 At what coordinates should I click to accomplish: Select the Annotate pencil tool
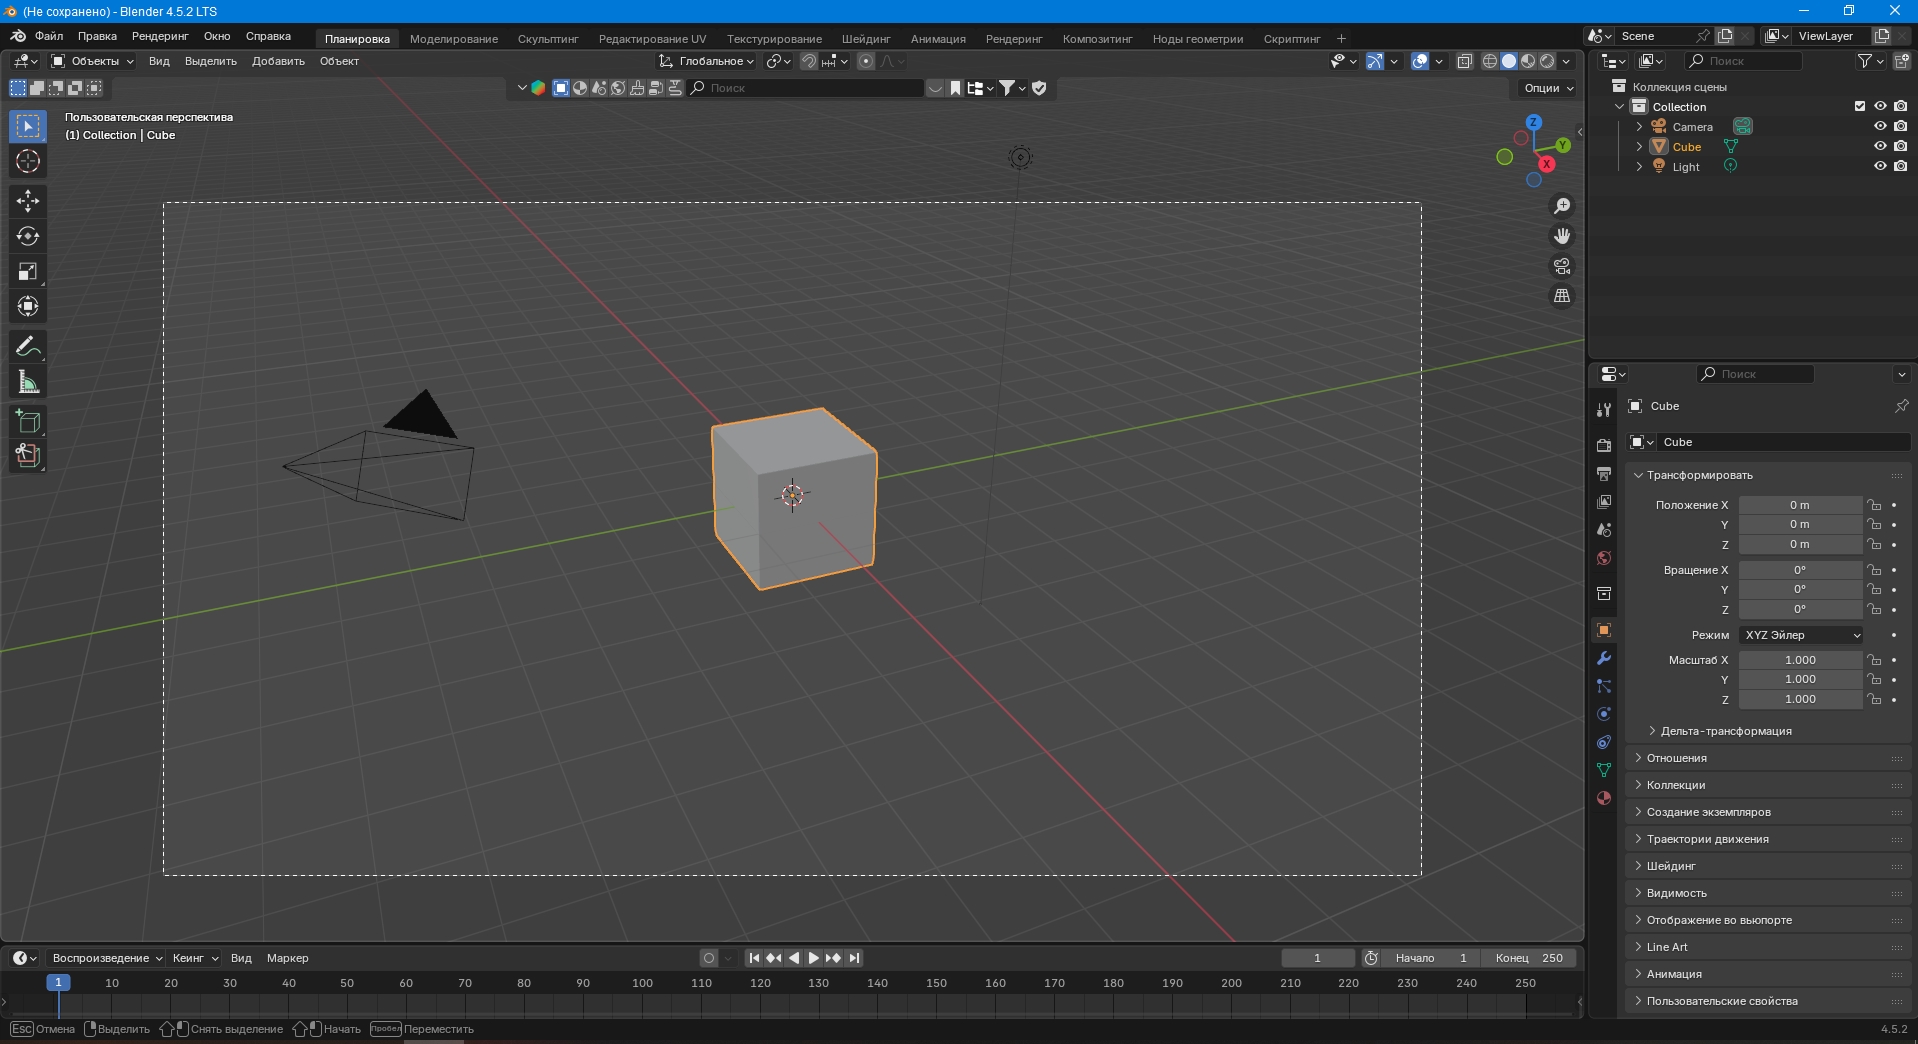click(28, 347)
